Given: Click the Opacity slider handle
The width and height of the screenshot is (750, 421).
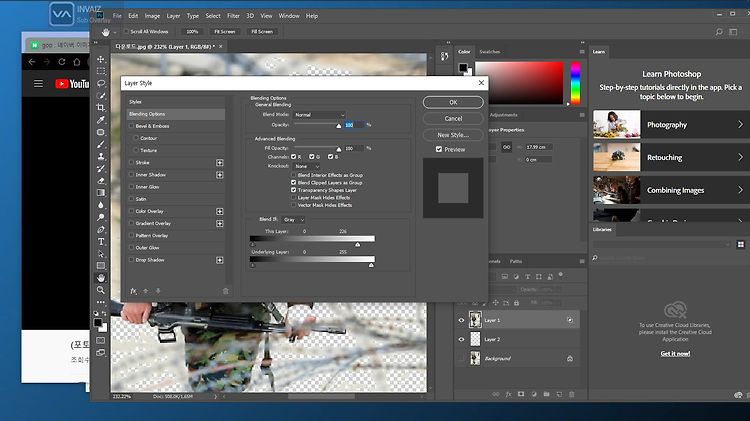Looking at the screenshot, I should coord(339,126).
